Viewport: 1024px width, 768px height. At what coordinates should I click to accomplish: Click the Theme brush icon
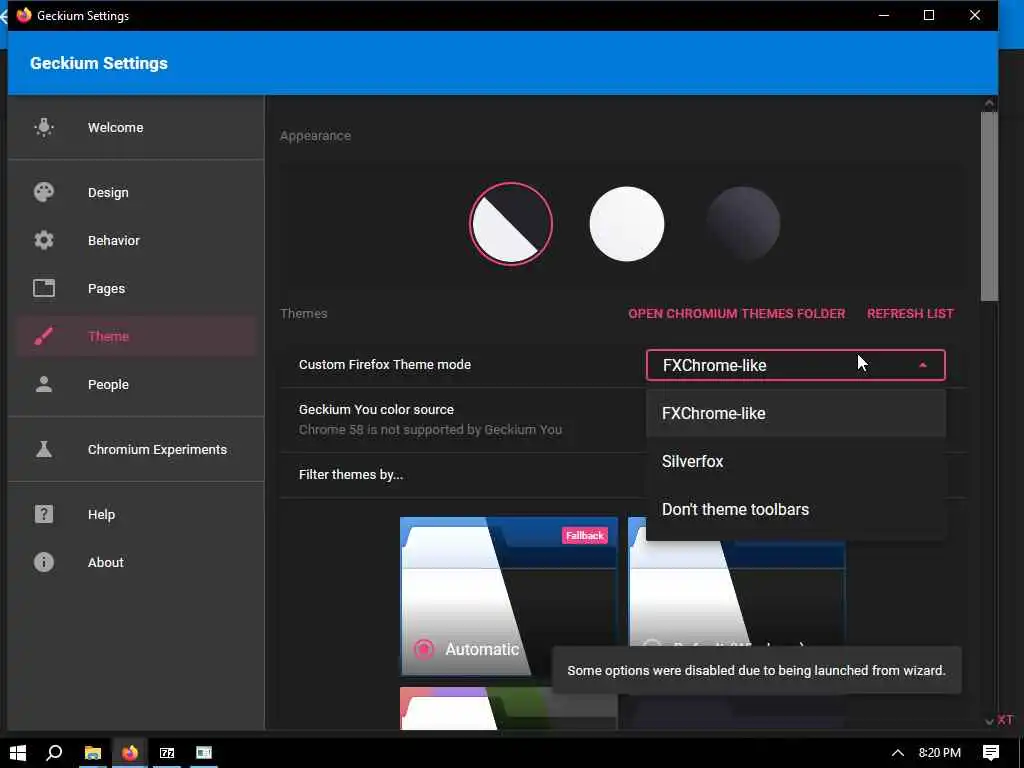pos(44,336)
